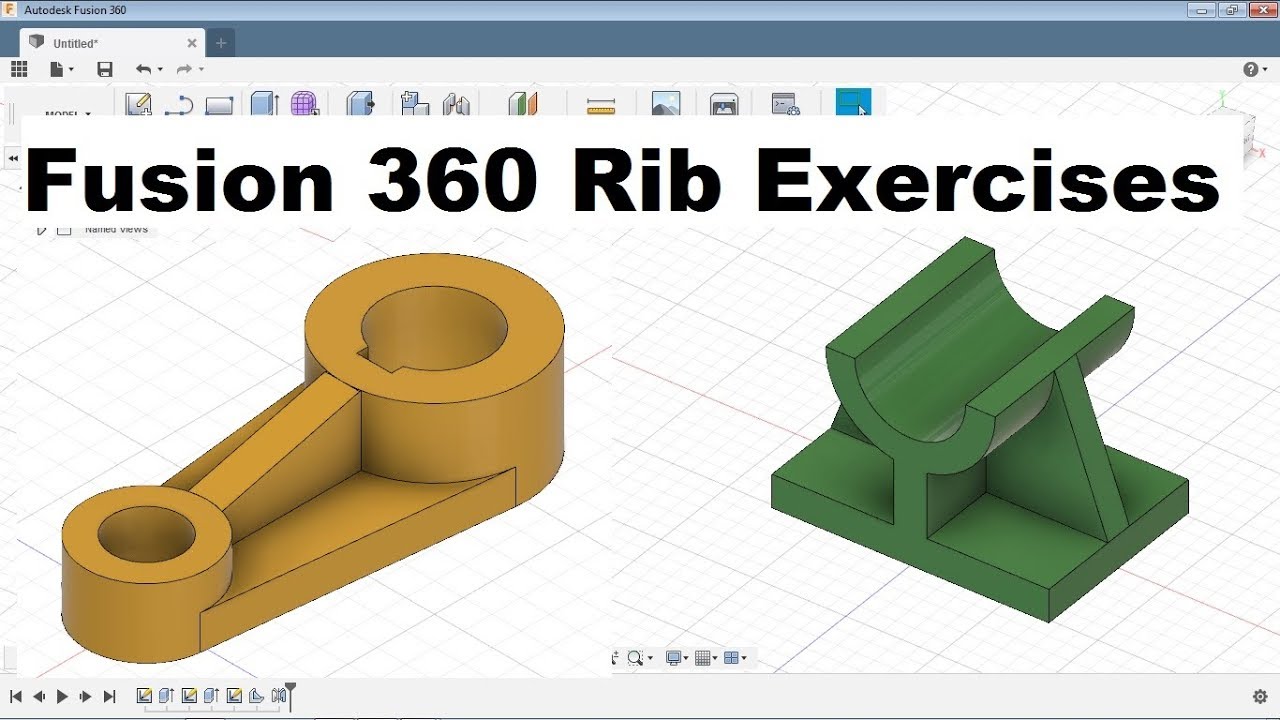Open the Construct plane tool
1280x720 pixels.
point(523,104)
